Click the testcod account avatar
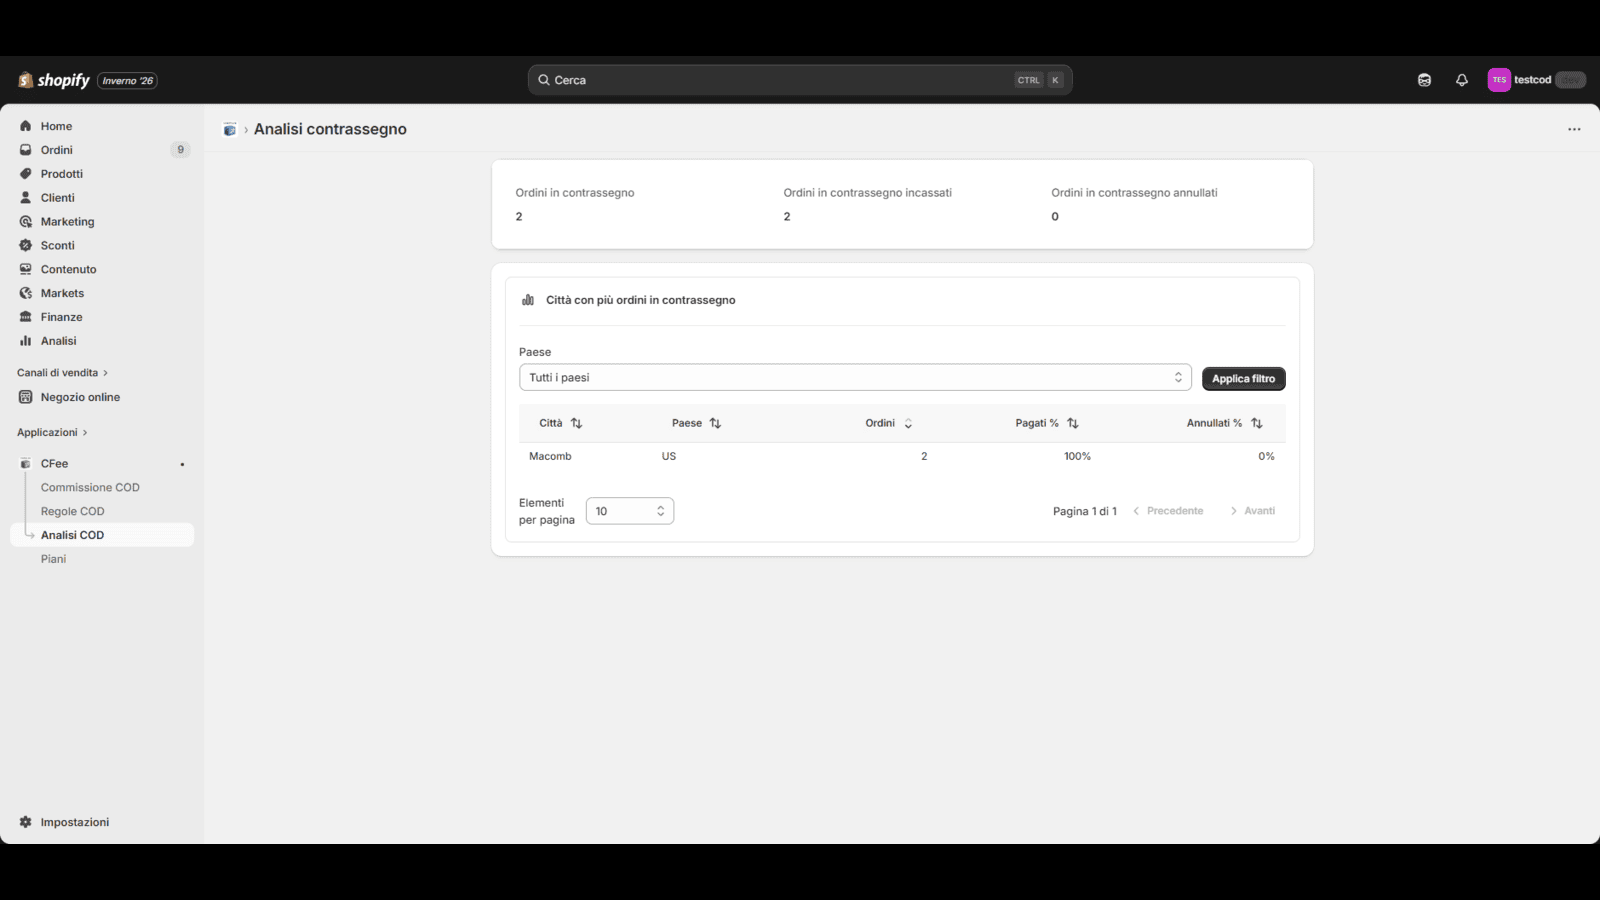This screenshot has height=900, width=1600. click(x=1499, y=80)
